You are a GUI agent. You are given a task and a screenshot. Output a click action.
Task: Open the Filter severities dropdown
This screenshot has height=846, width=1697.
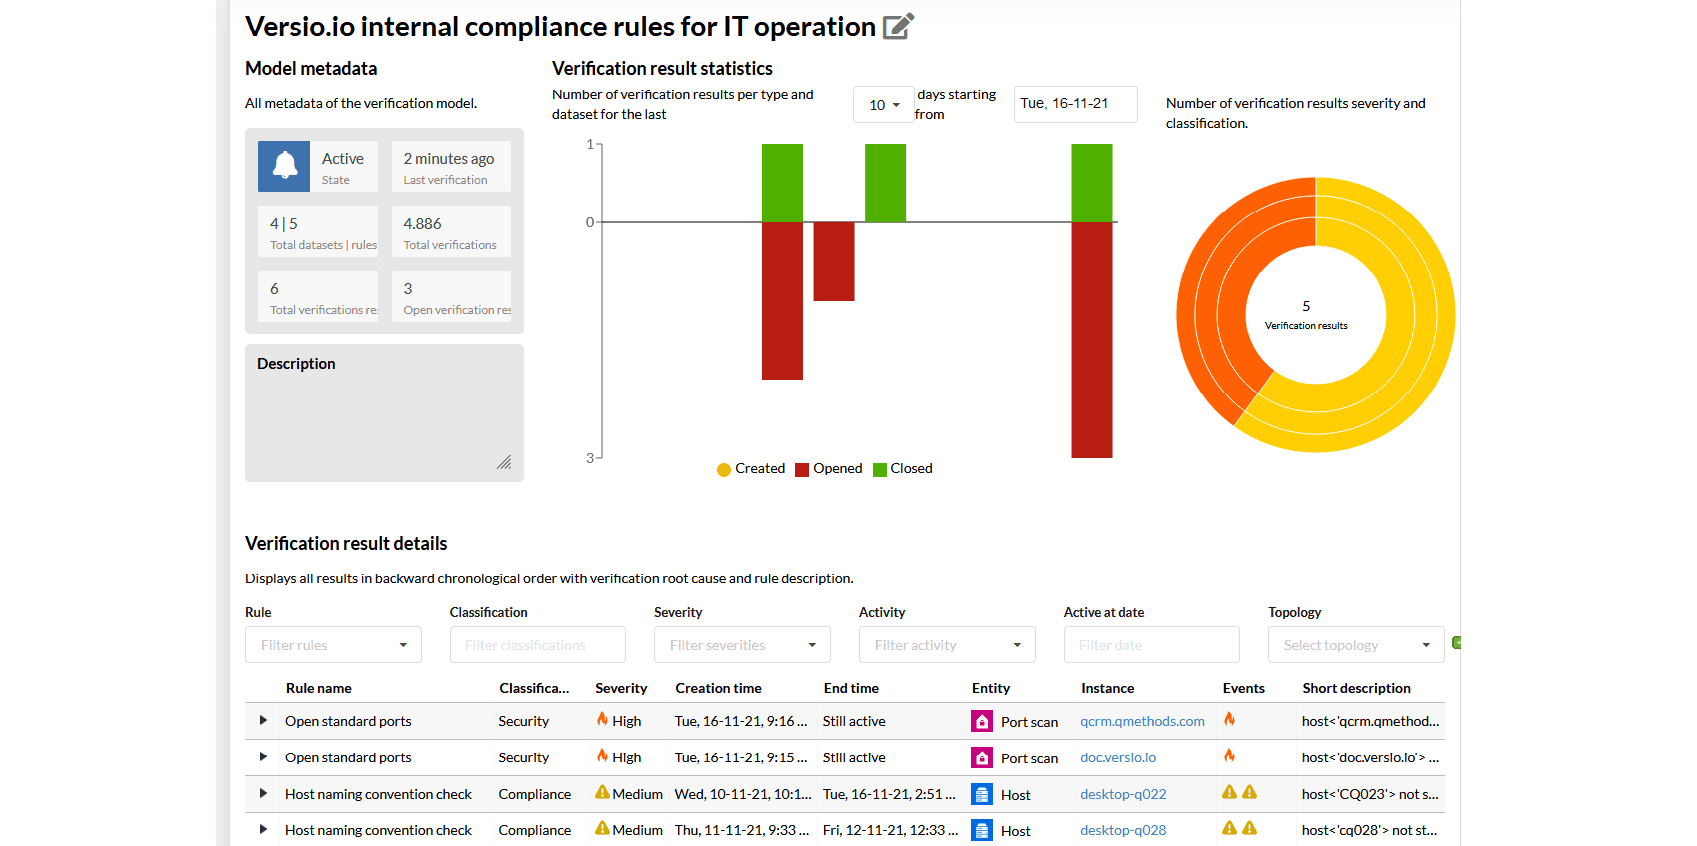[x=742, y=645]
